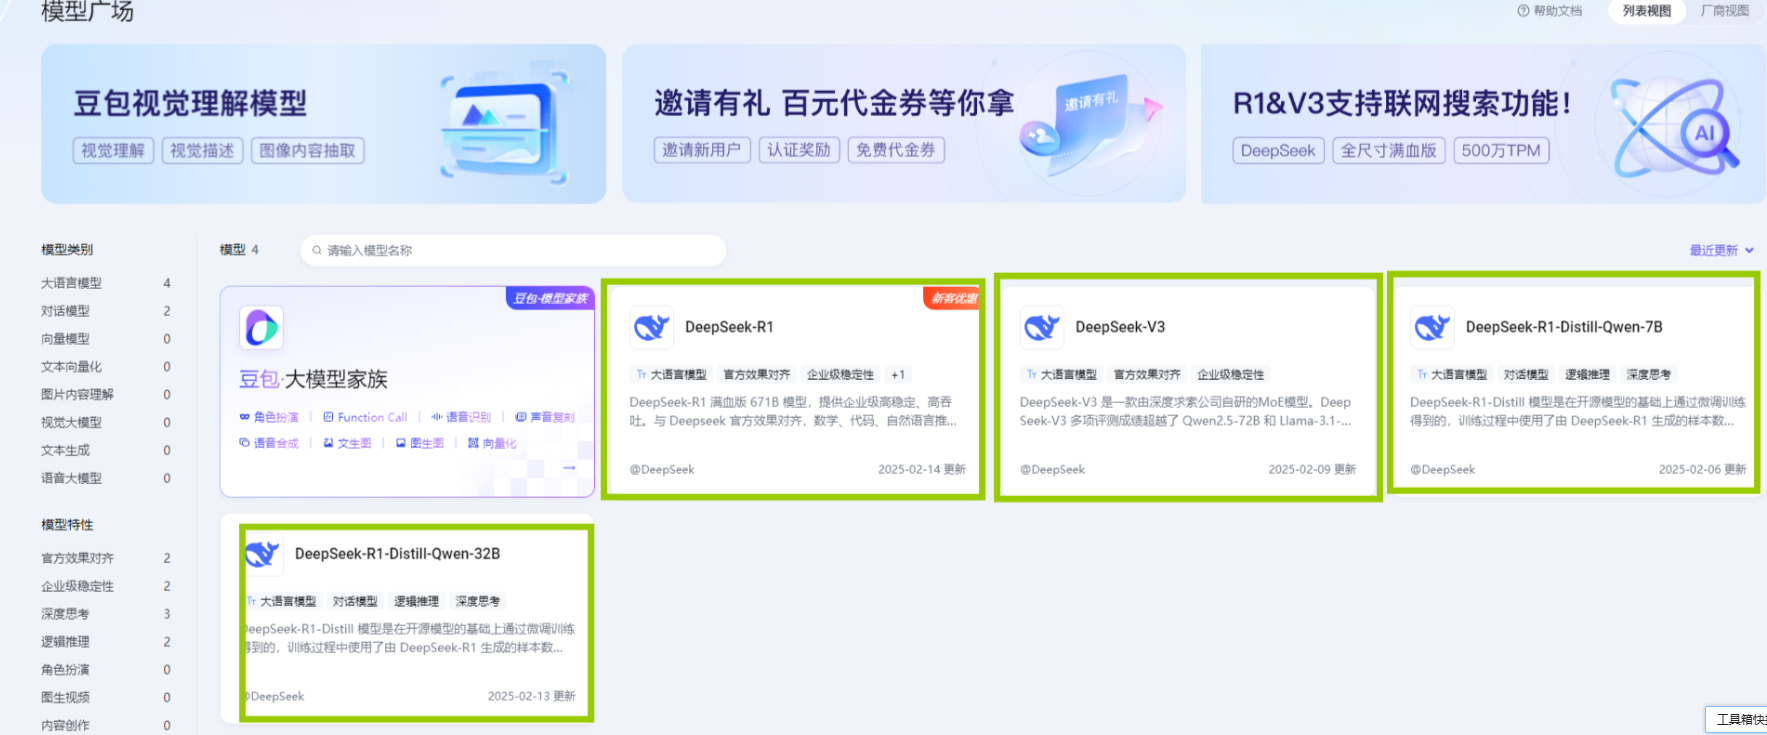Click the chevron next to 最近更新
Viewport: 1767px width, 735px height.
(1749, 250)
